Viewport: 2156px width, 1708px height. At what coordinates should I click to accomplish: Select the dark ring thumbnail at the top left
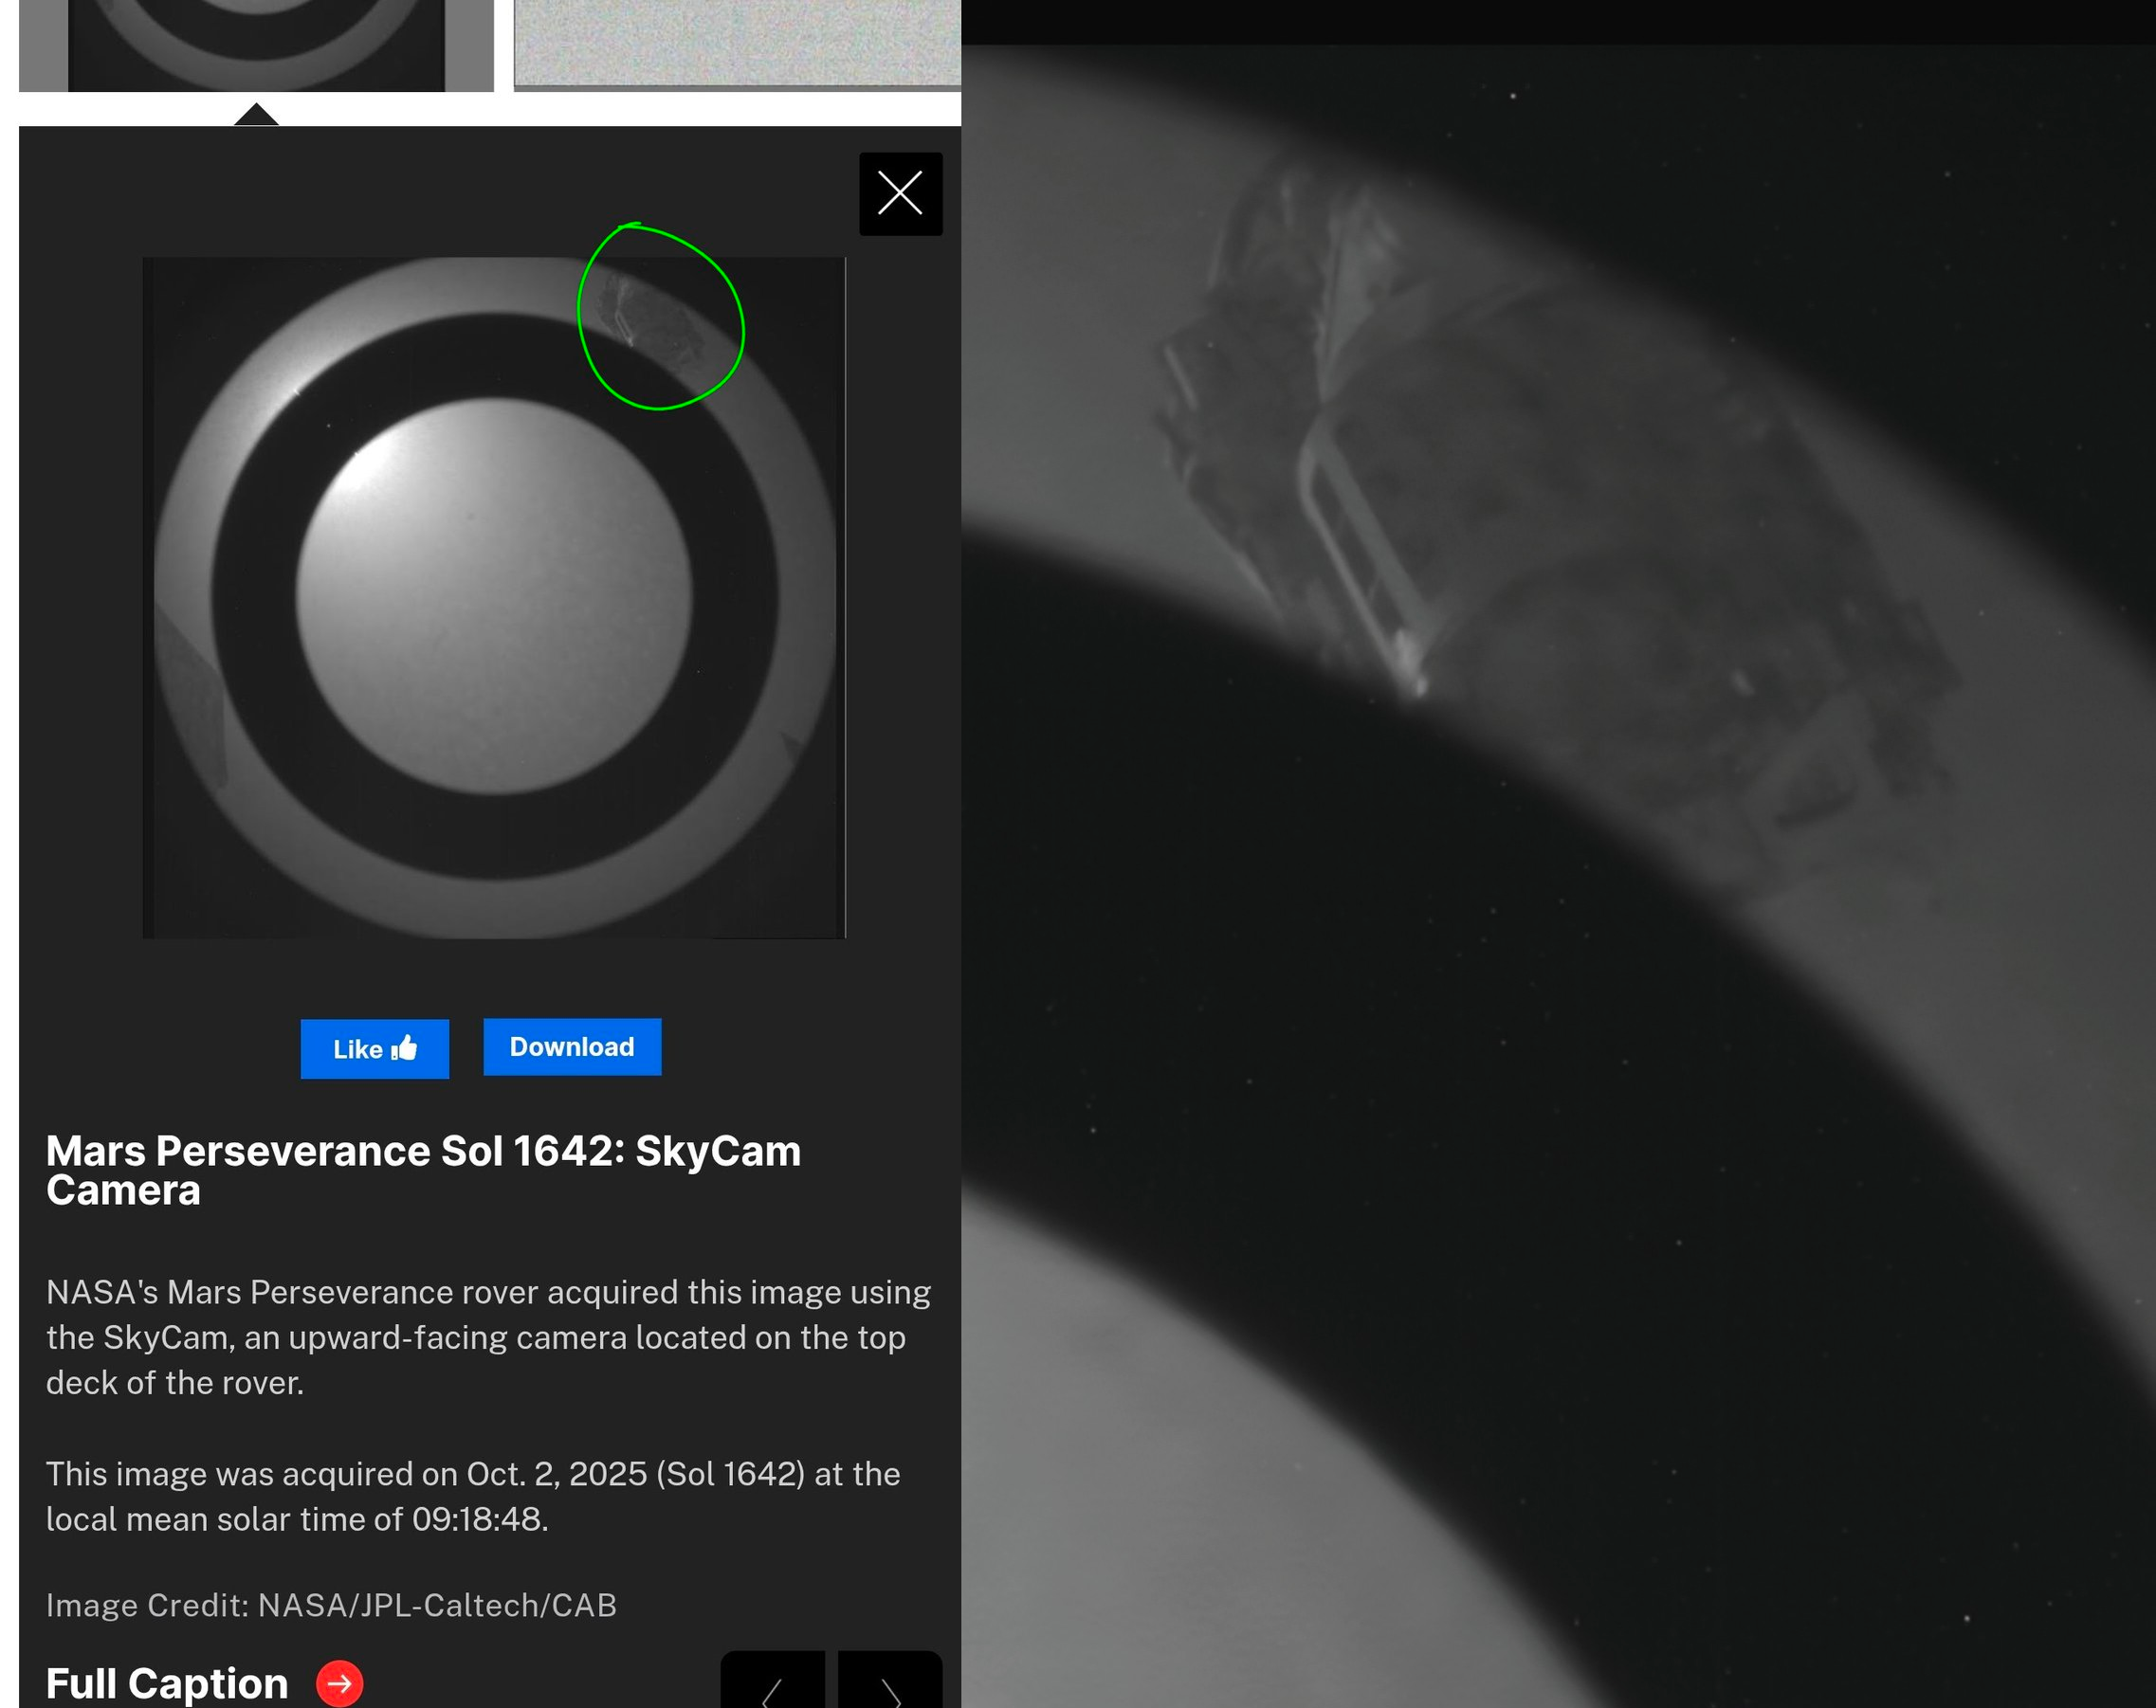[256, 45]
